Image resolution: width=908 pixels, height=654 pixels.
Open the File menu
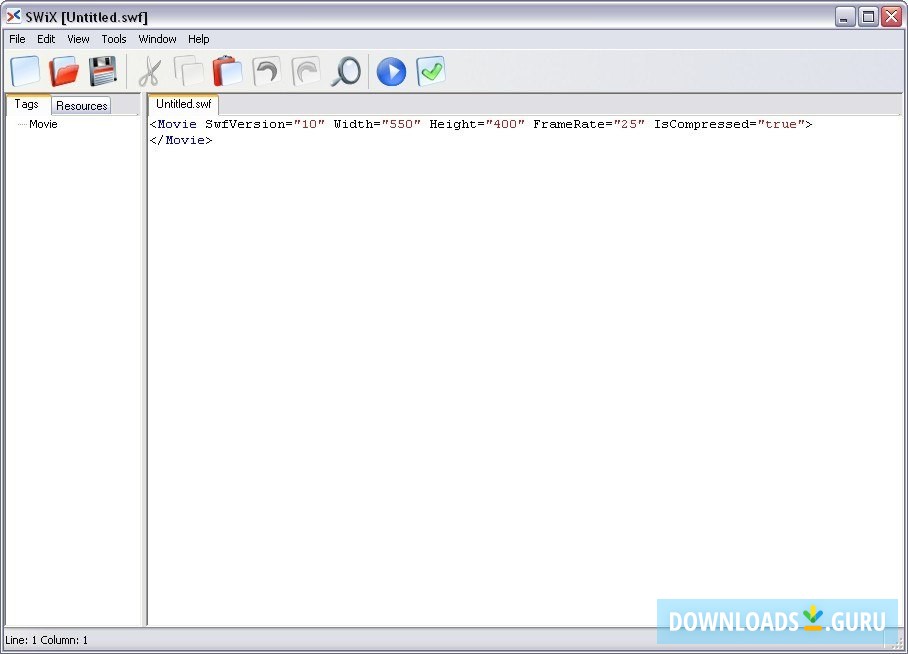(17, 39)
